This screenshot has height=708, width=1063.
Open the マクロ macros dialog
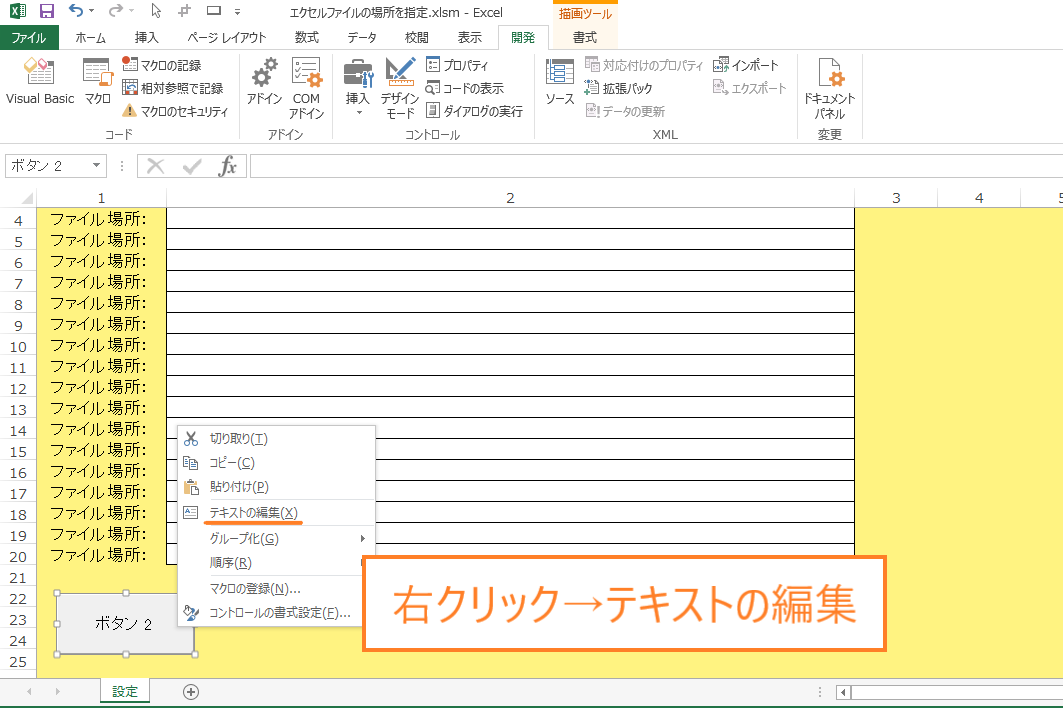[97, 81]
